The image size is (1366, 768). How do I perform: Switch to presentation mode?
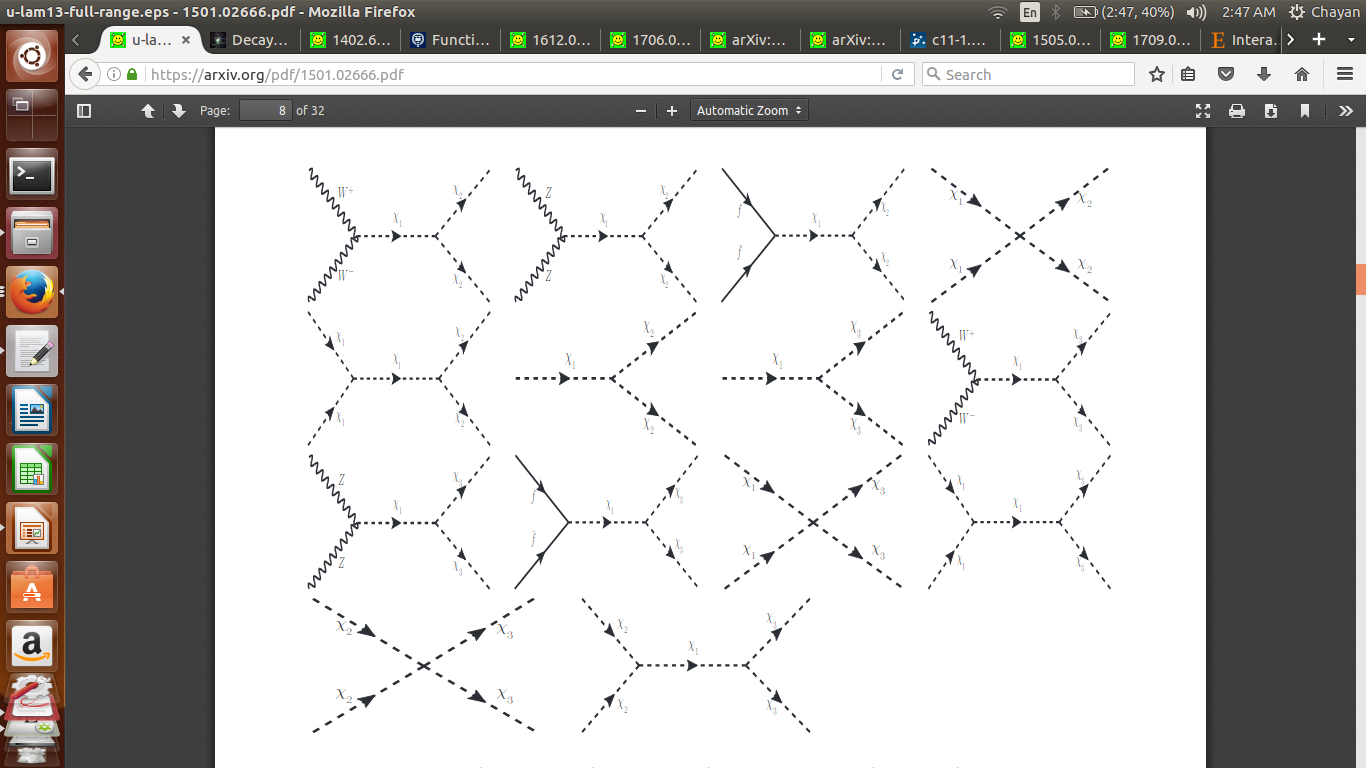(1203, 111)
